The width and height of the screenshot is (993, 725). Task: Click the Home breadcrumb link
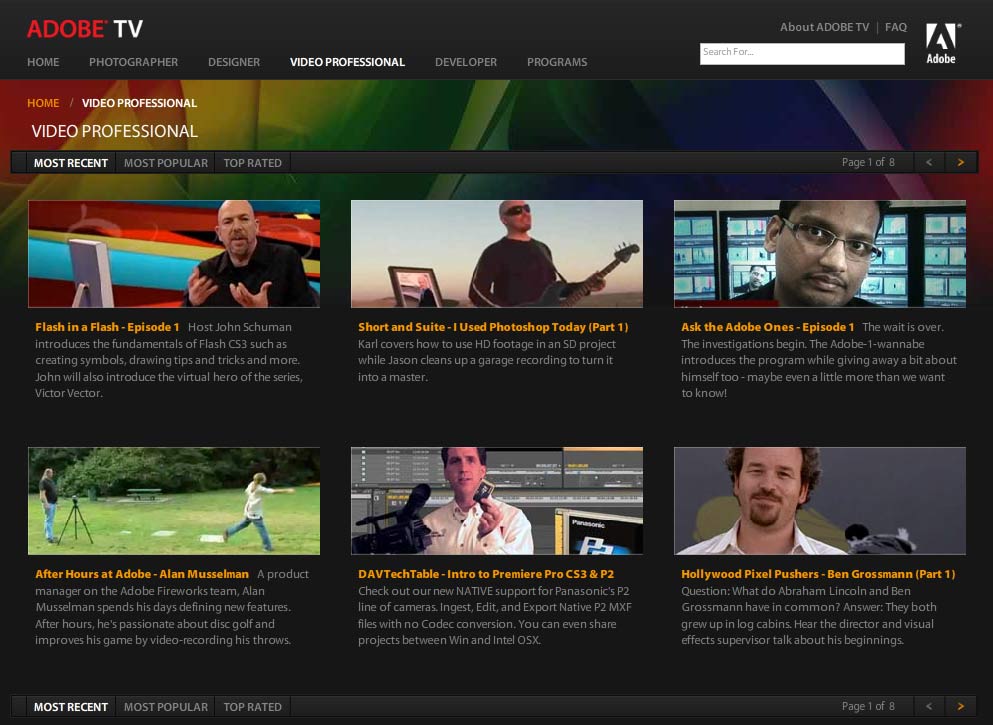pos(43,103)
